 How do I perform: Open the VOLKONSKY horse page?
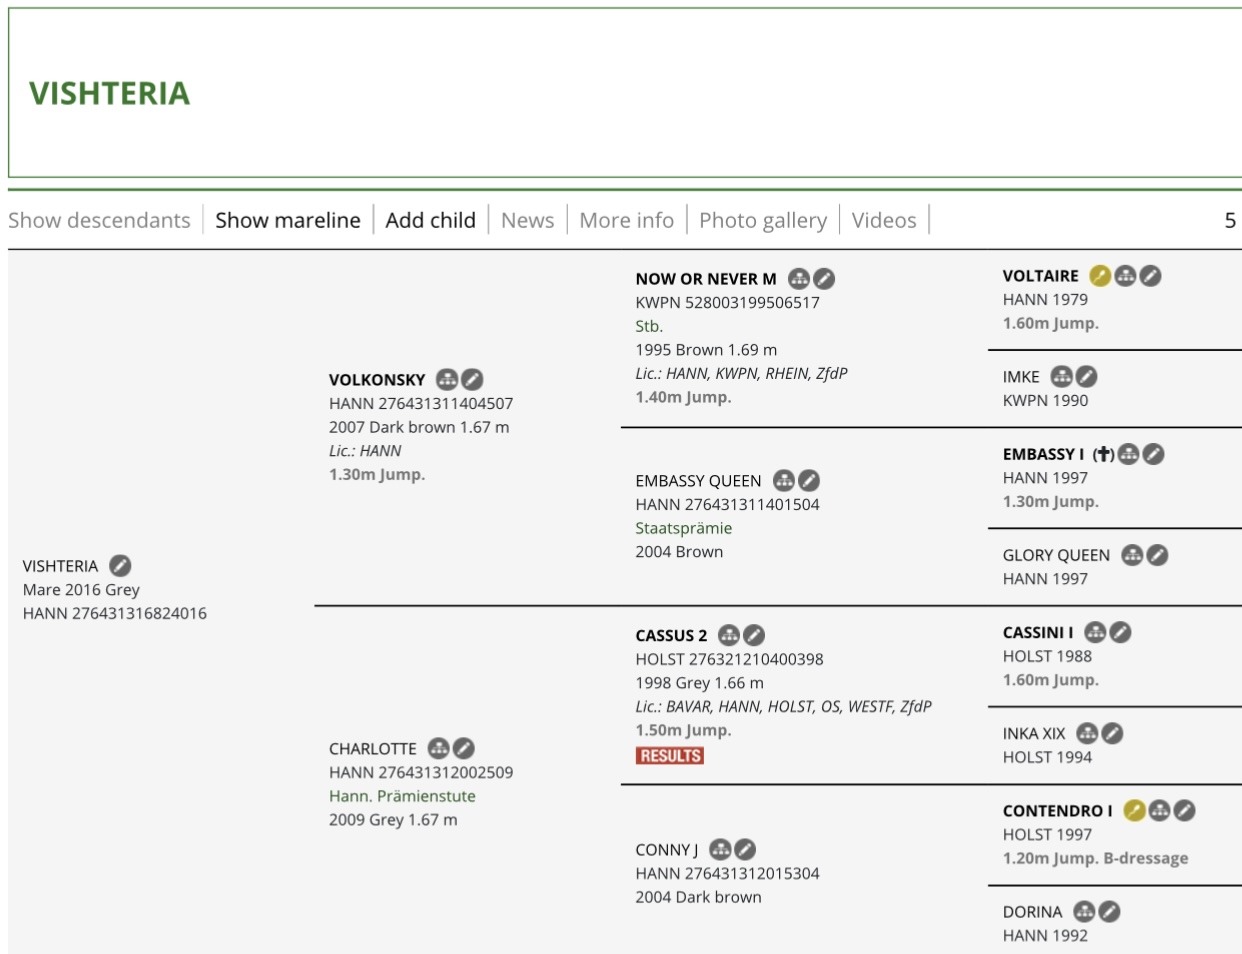click(x=377, y=380)
